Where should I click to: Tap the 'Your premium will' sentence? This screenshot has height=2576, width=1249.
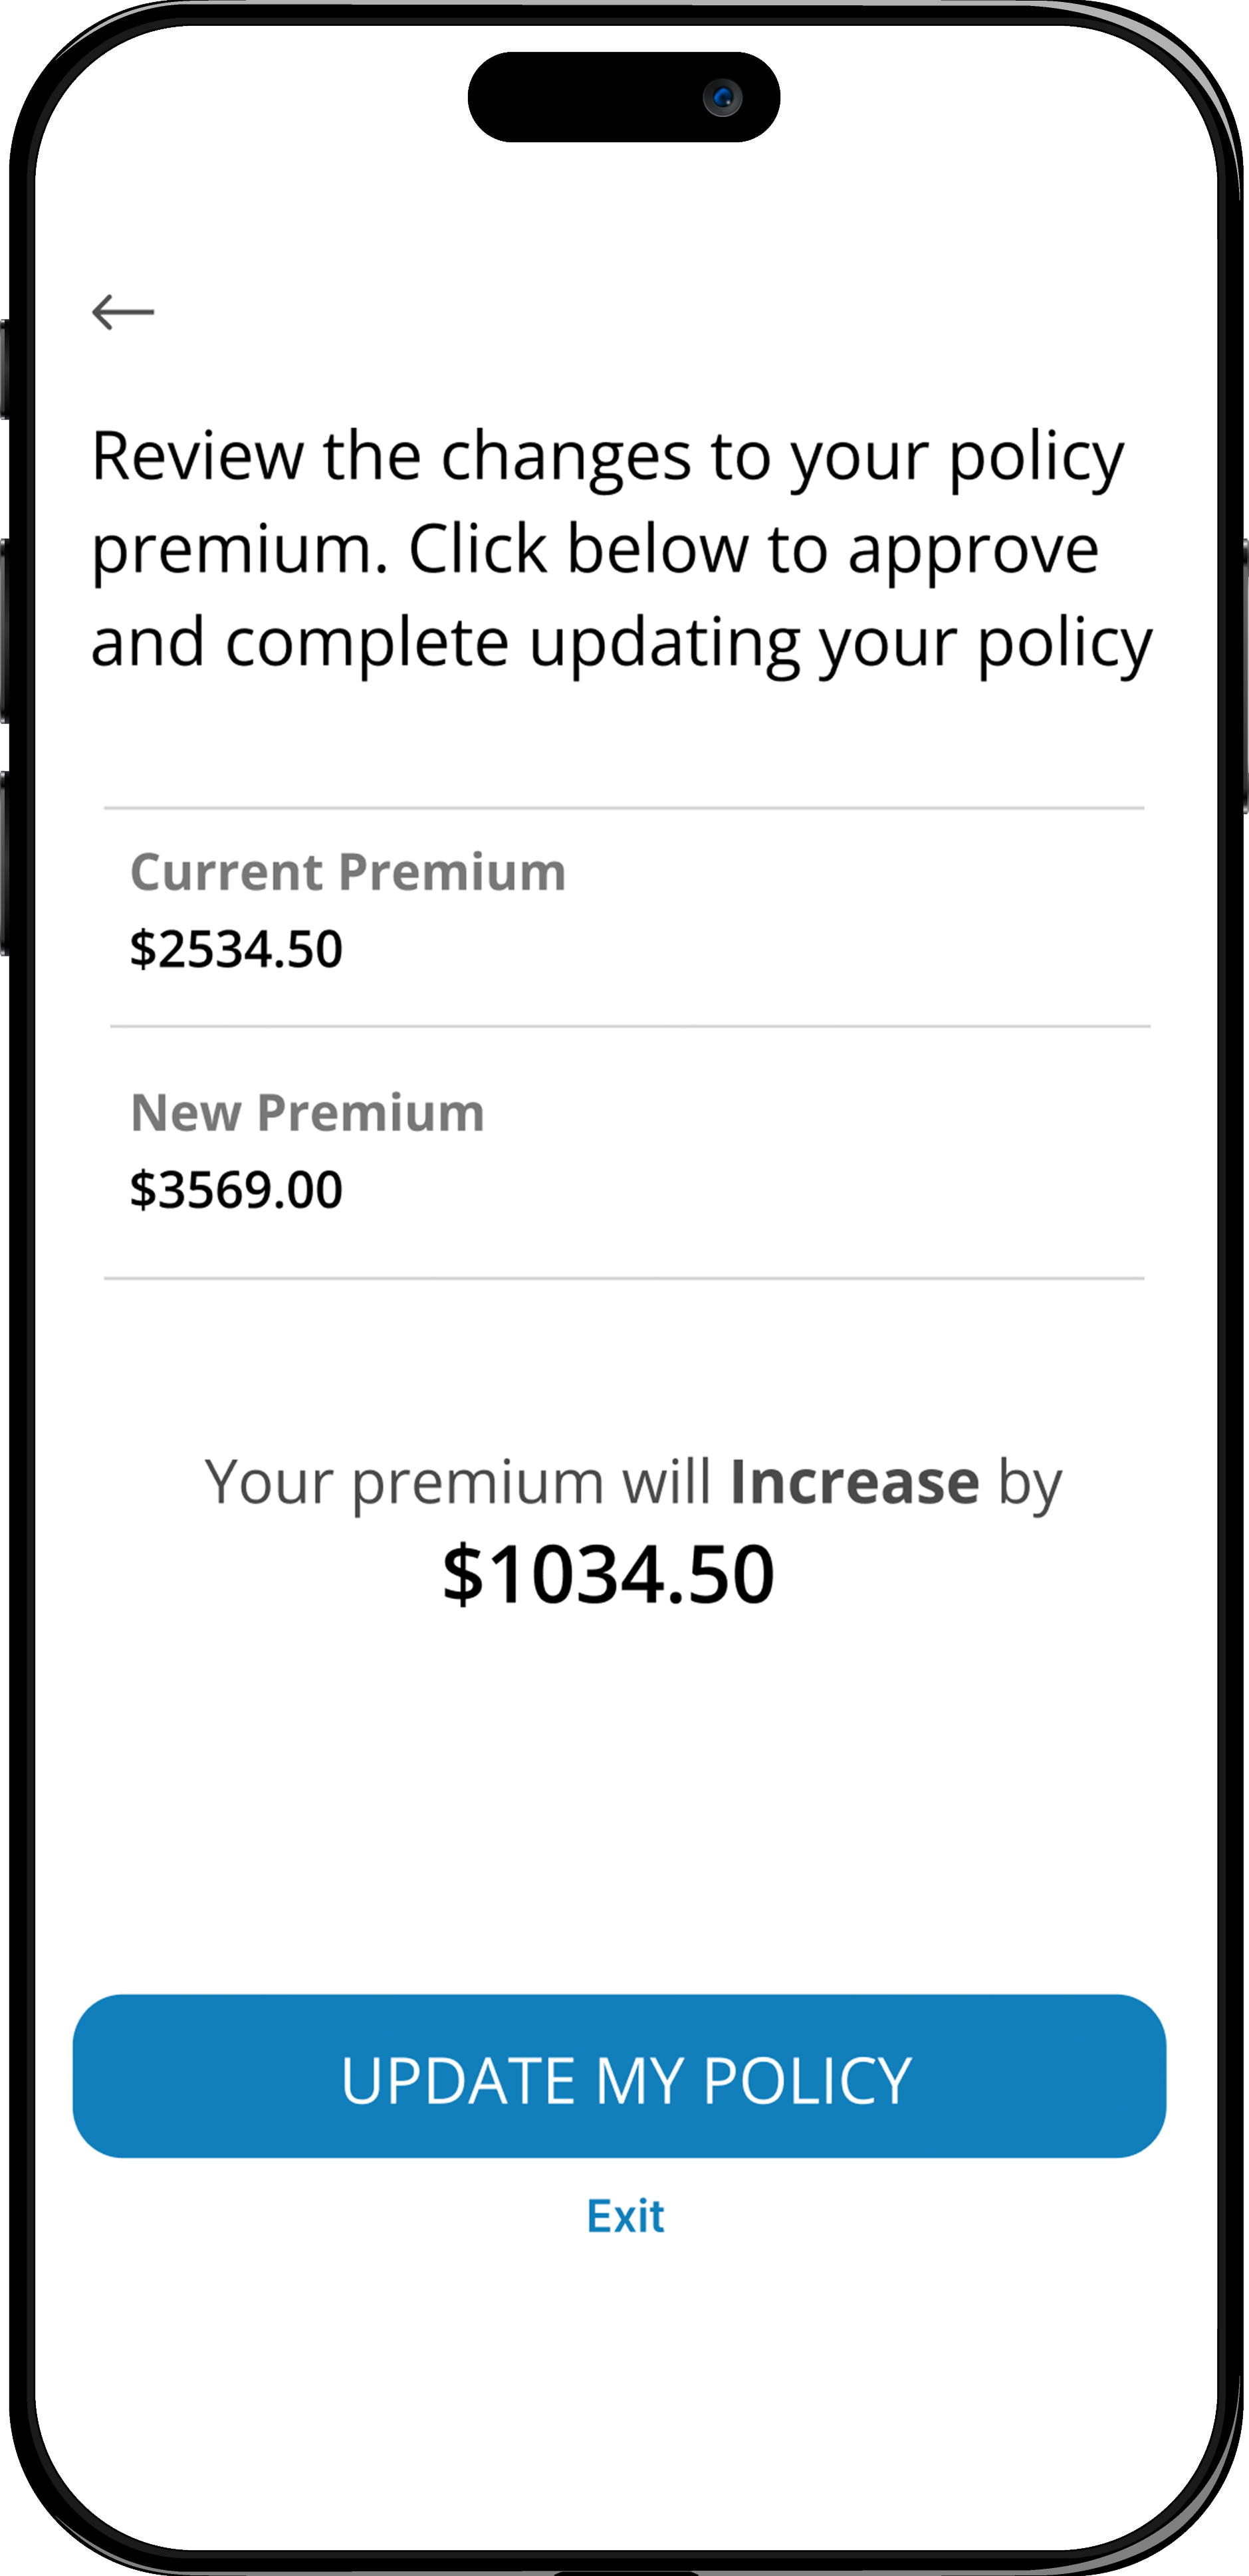[x=458, y=1482]
